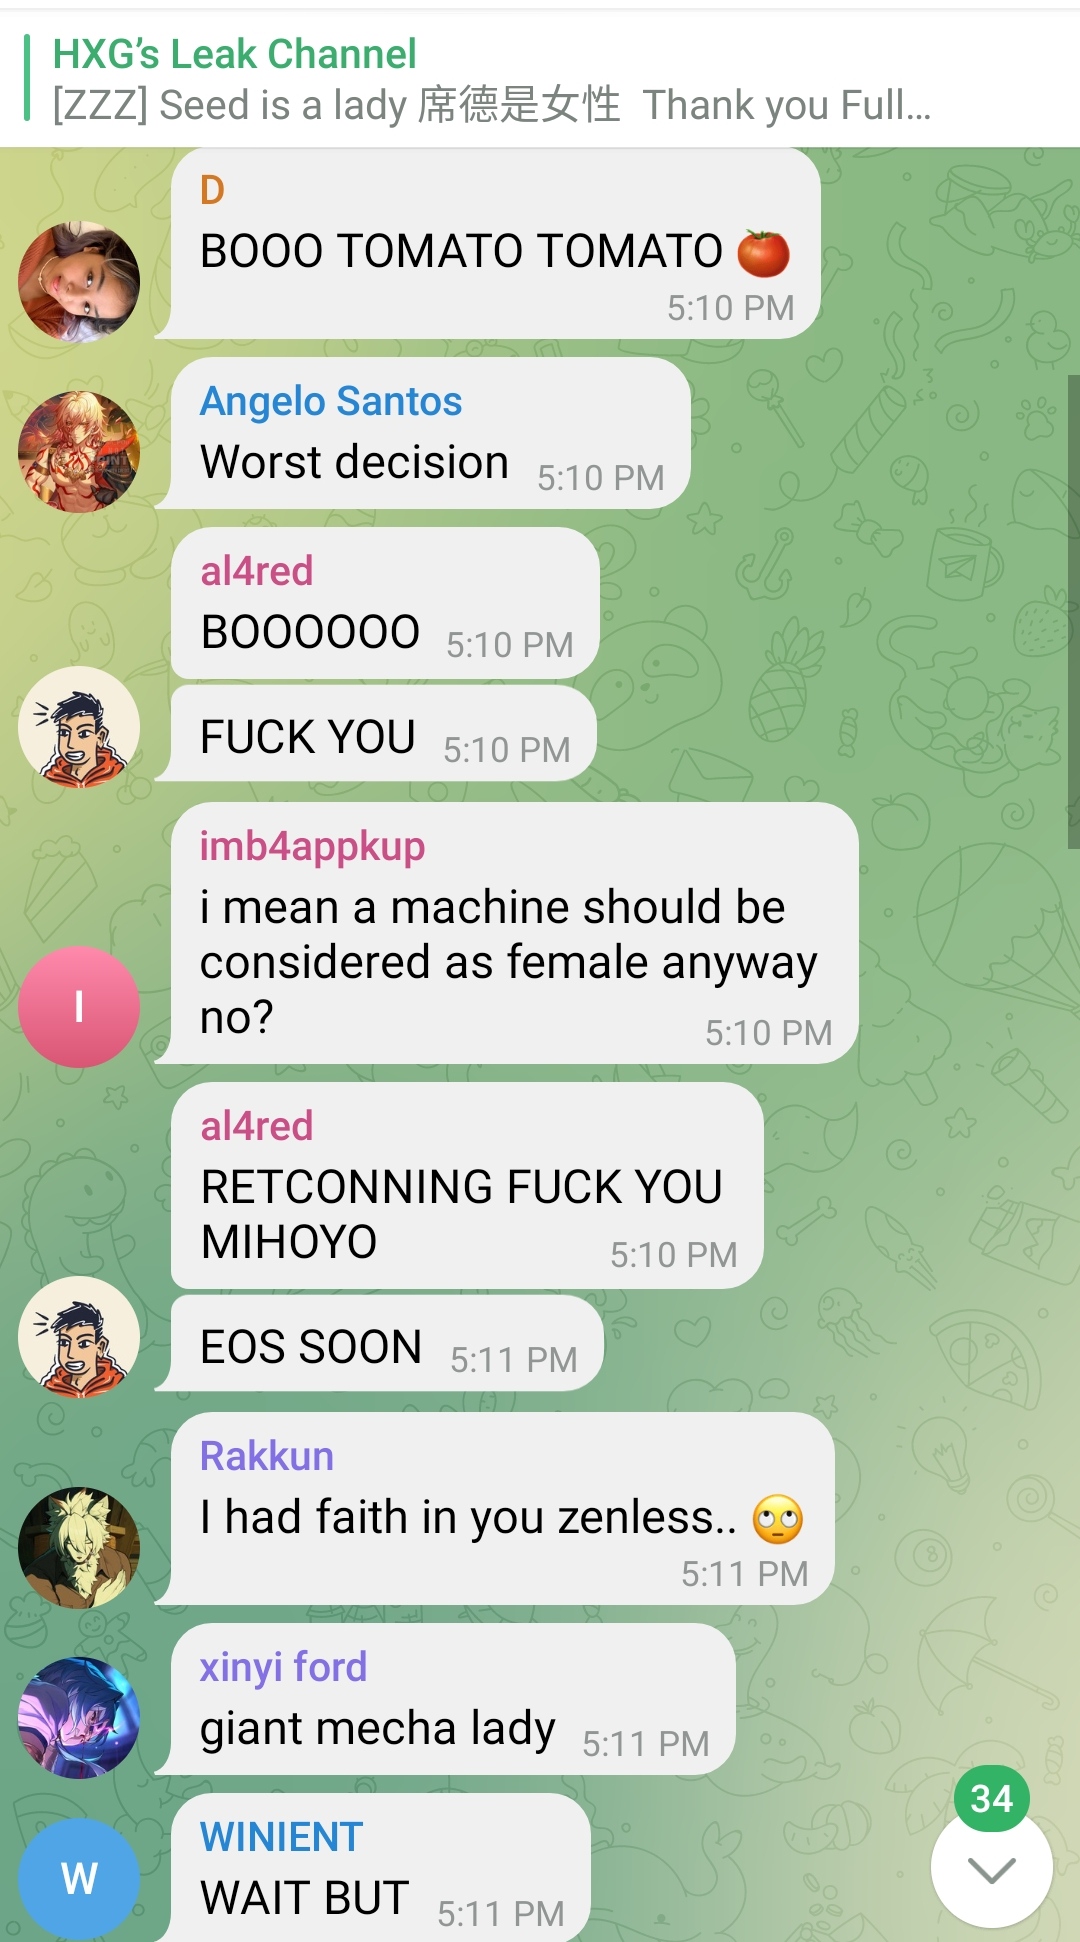Select the giant mecha lady message
This screenshot has height=1942, width=1080.
[453, 1699]
